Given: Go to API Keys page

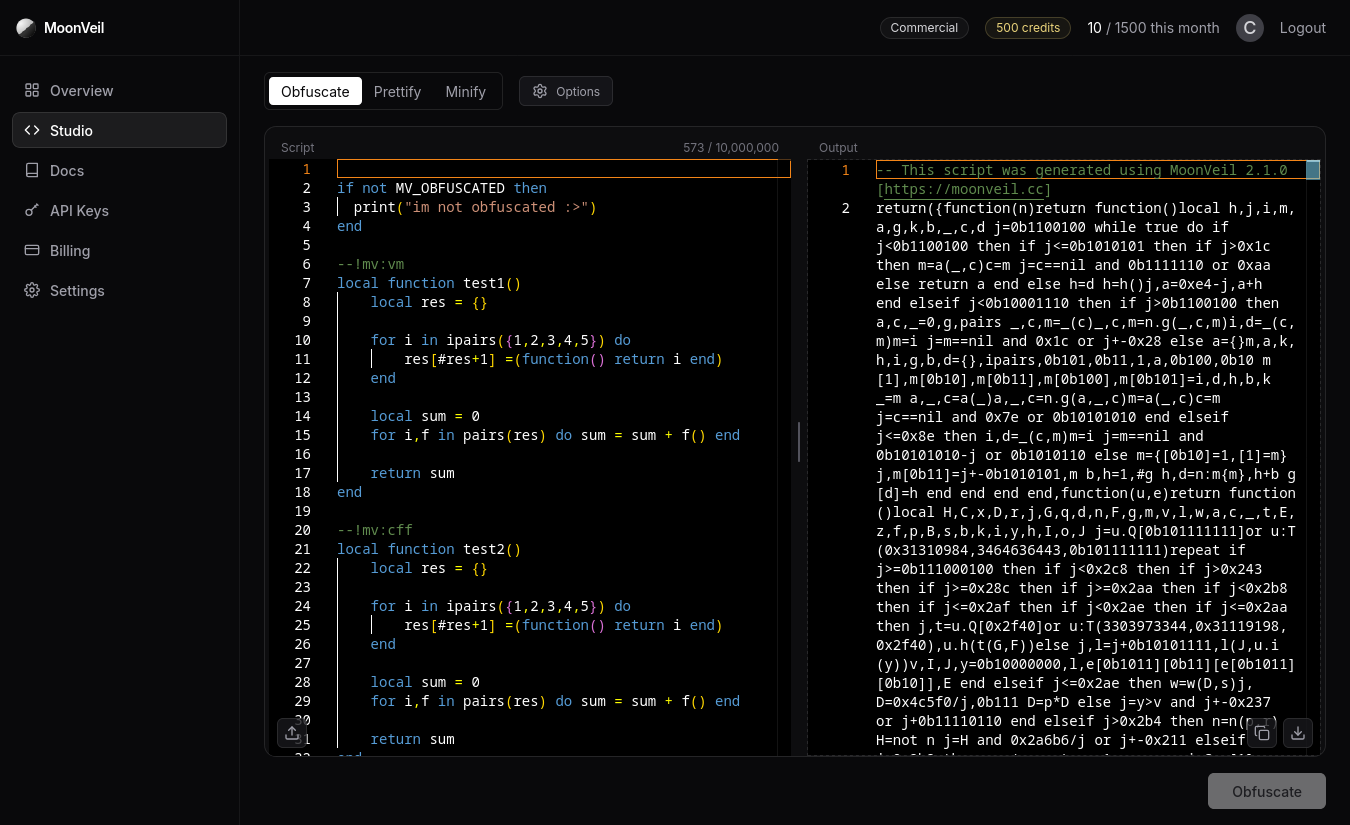Looking at the screenshot, I should (119, 210).
